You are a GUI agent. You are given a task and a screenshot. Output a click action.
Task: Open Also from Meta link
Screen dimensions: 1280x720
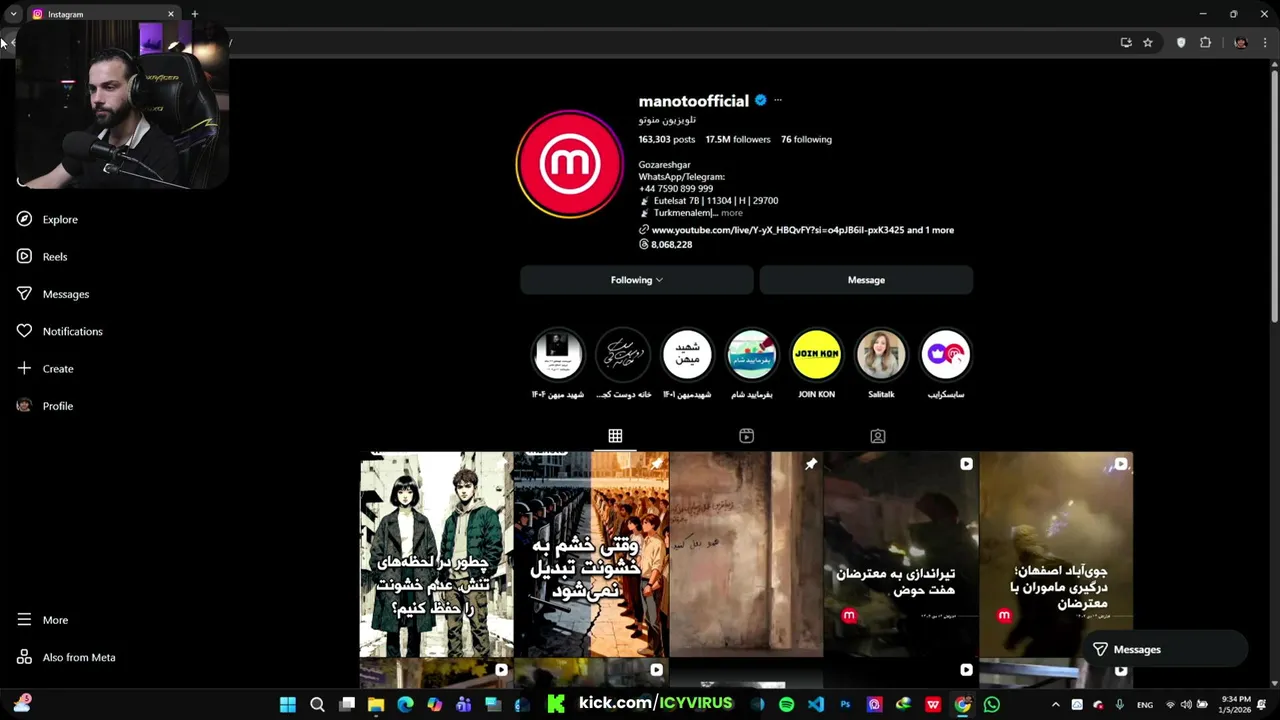66,657
